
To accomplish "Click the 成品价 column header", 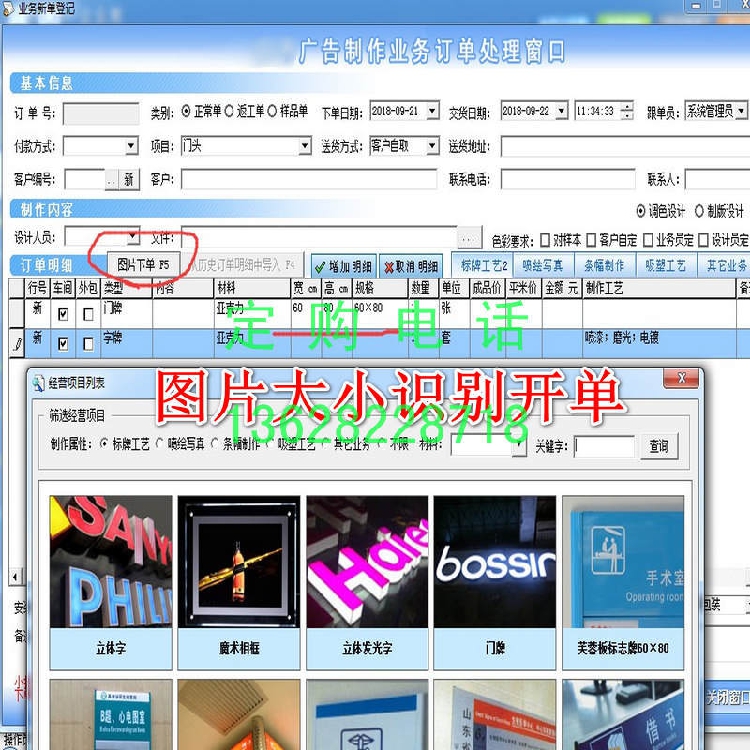I will (x=487, y=288).
